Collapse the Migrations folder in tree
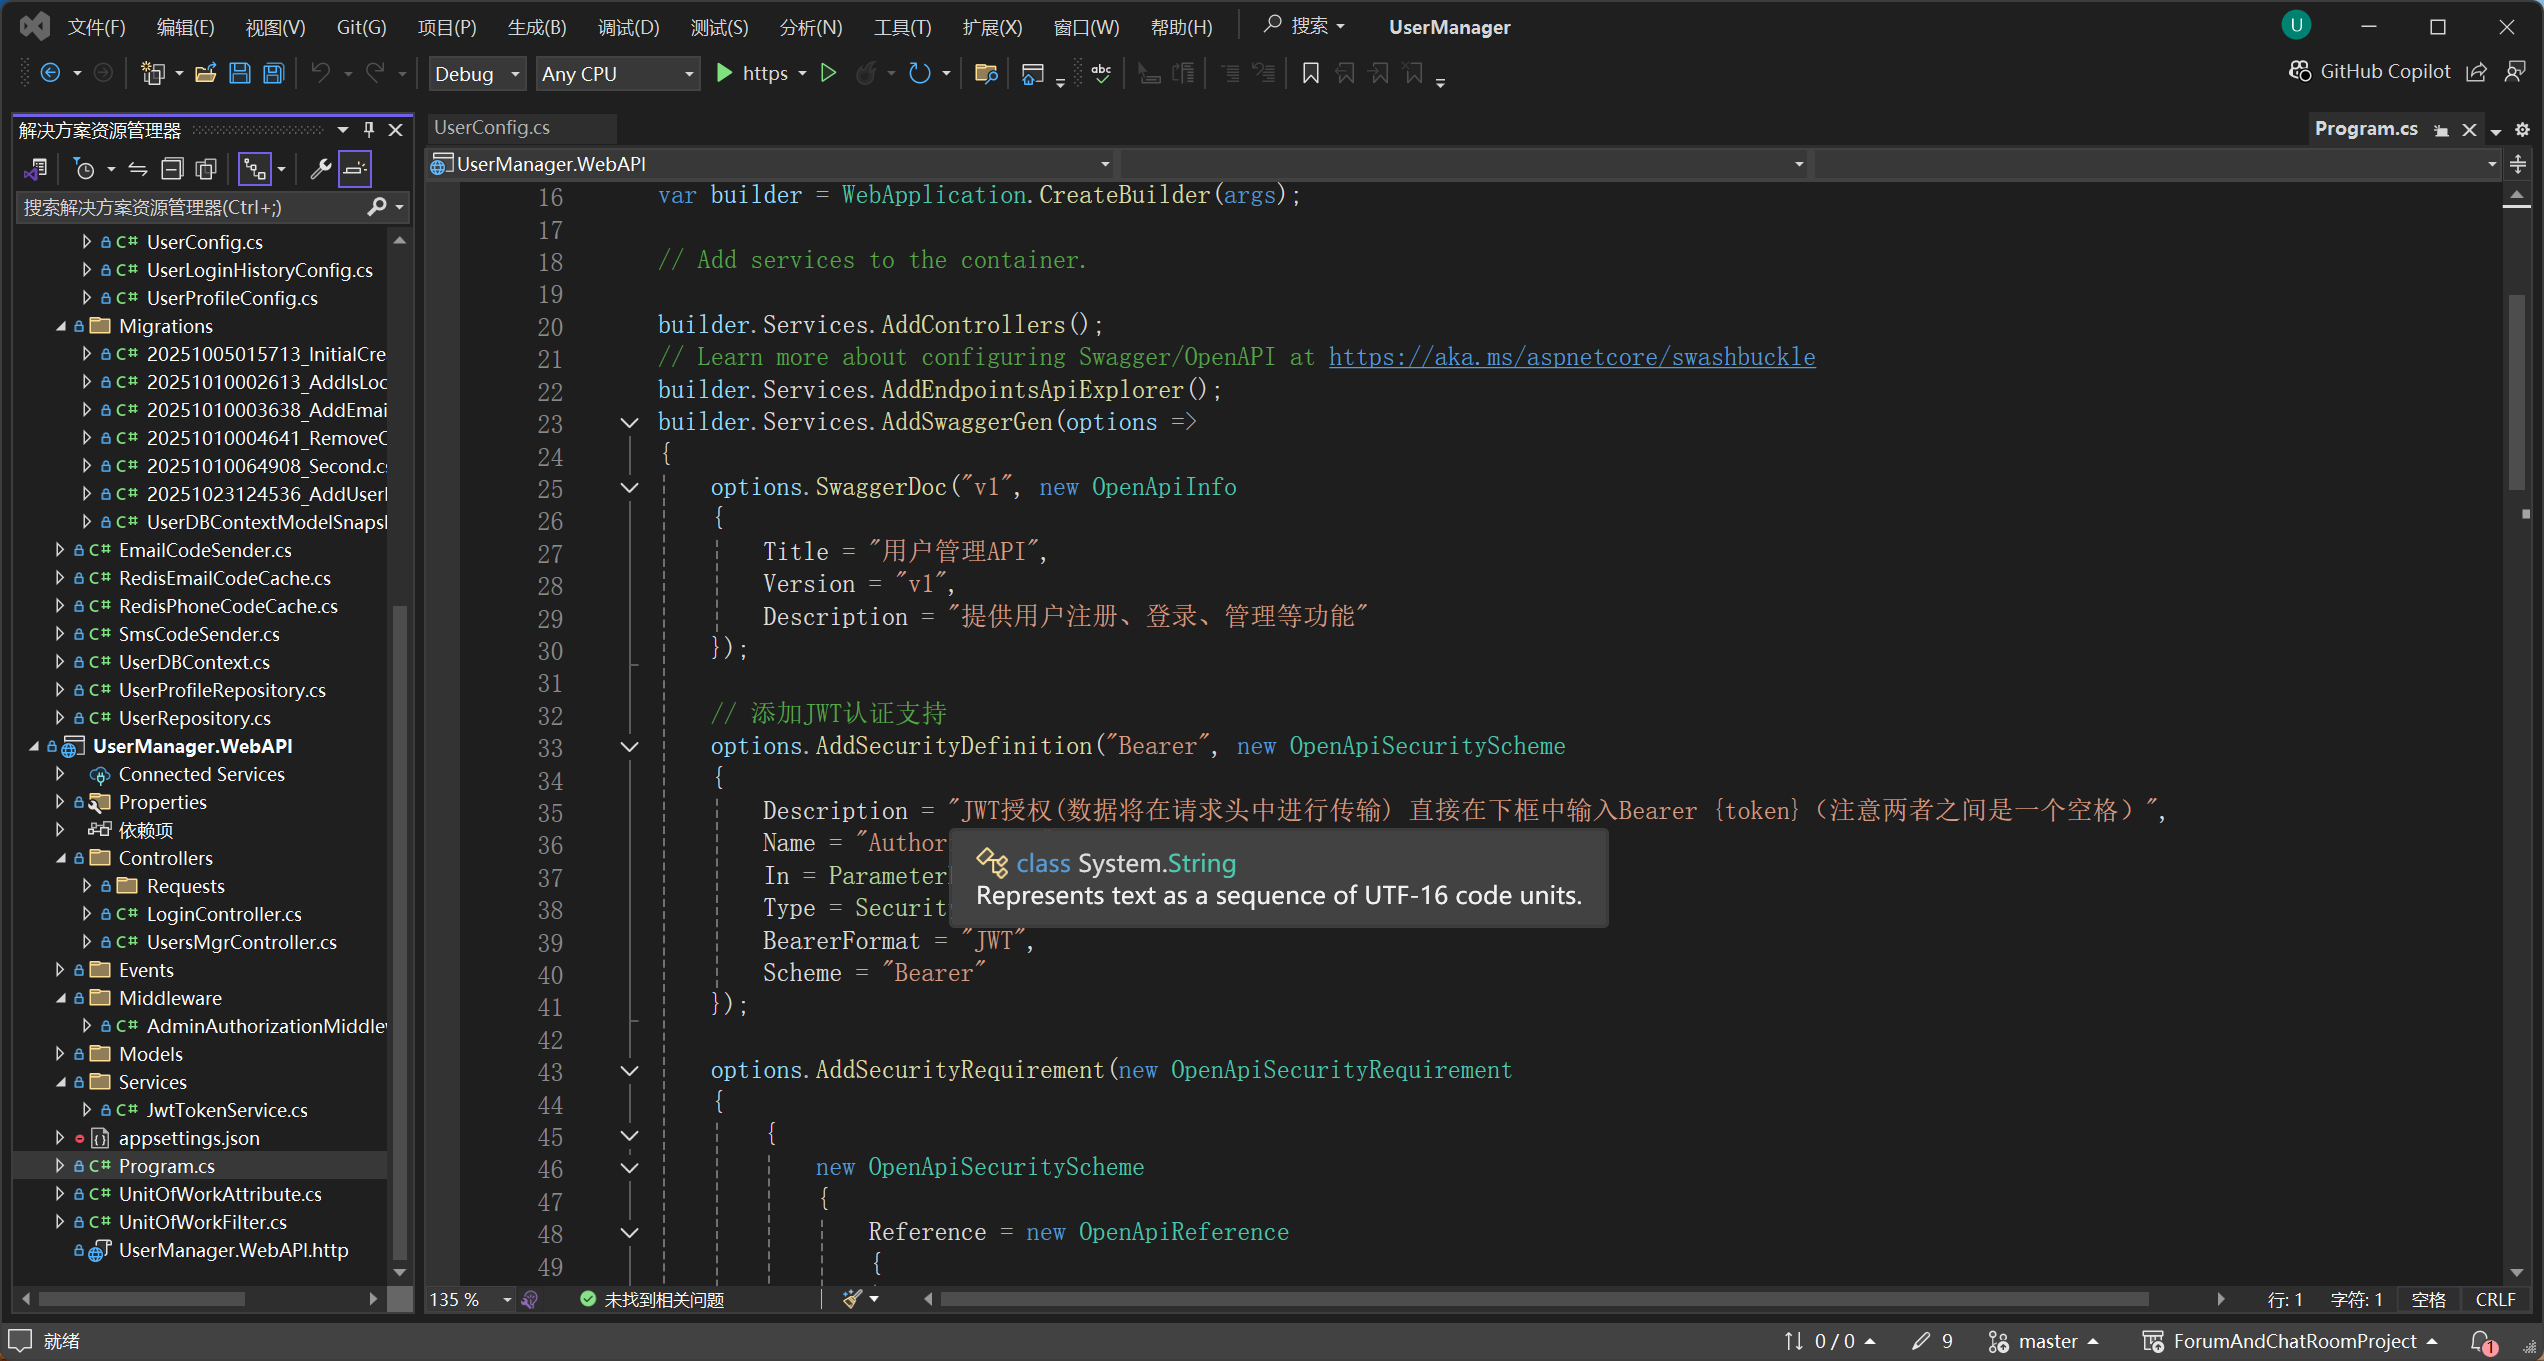This screenshot has height=1361, width=2544. (x=61, y=326)
